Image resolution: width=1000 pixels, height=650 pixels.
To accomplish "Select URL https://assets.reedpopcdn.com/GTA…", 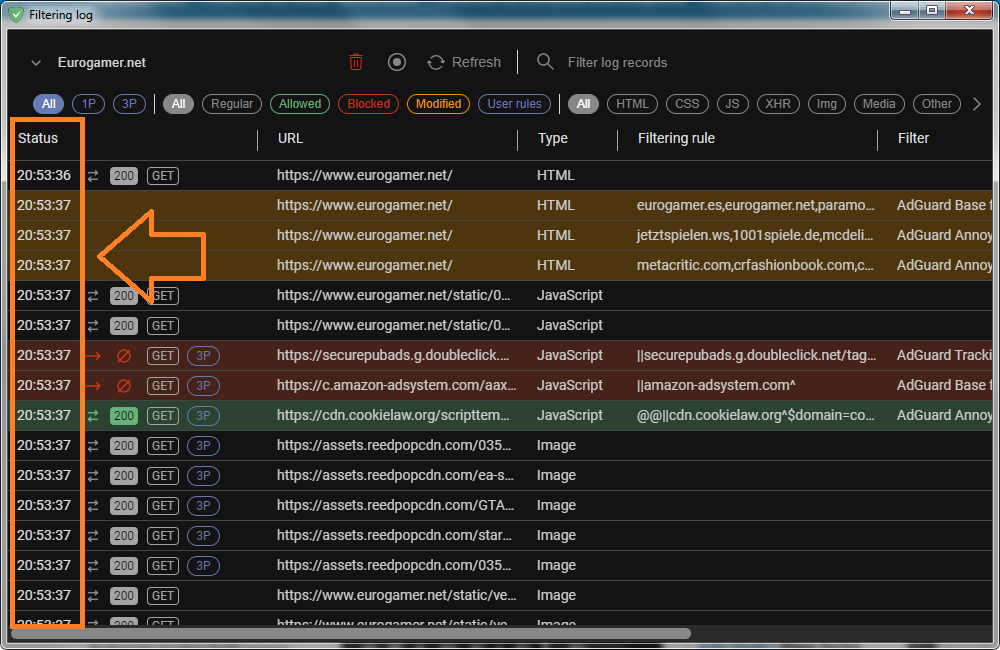I will click(395, 505).
